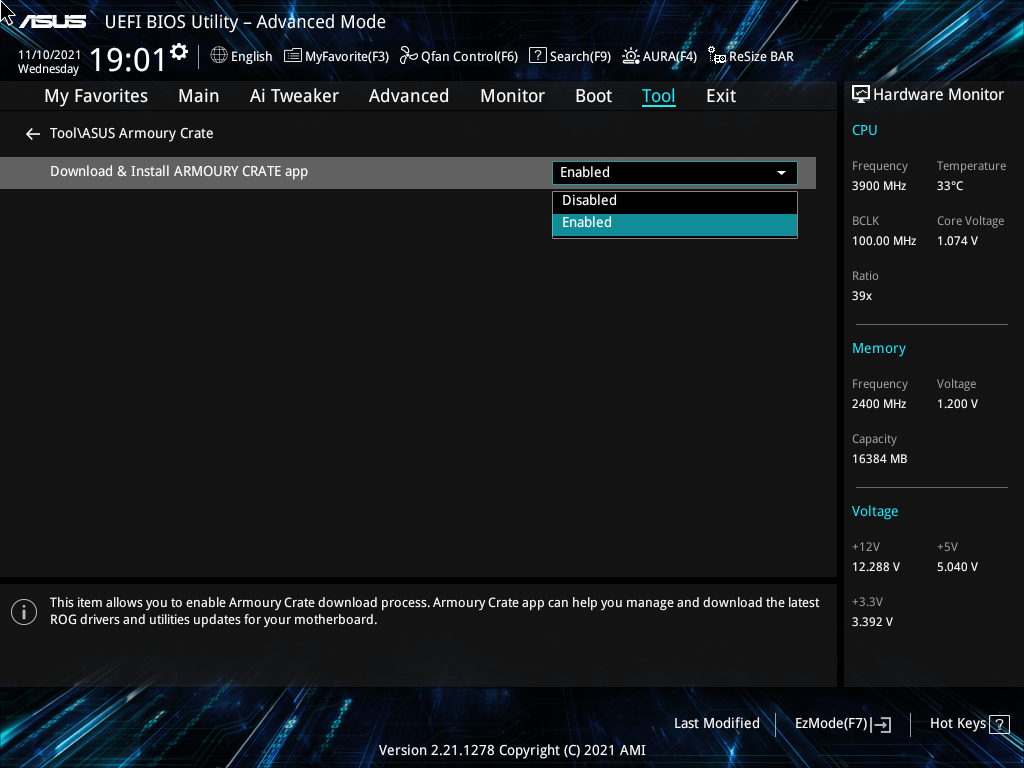Click the Hot Keys button
This screenshot has height=768, width=1024.
click(x=970, y=724)
